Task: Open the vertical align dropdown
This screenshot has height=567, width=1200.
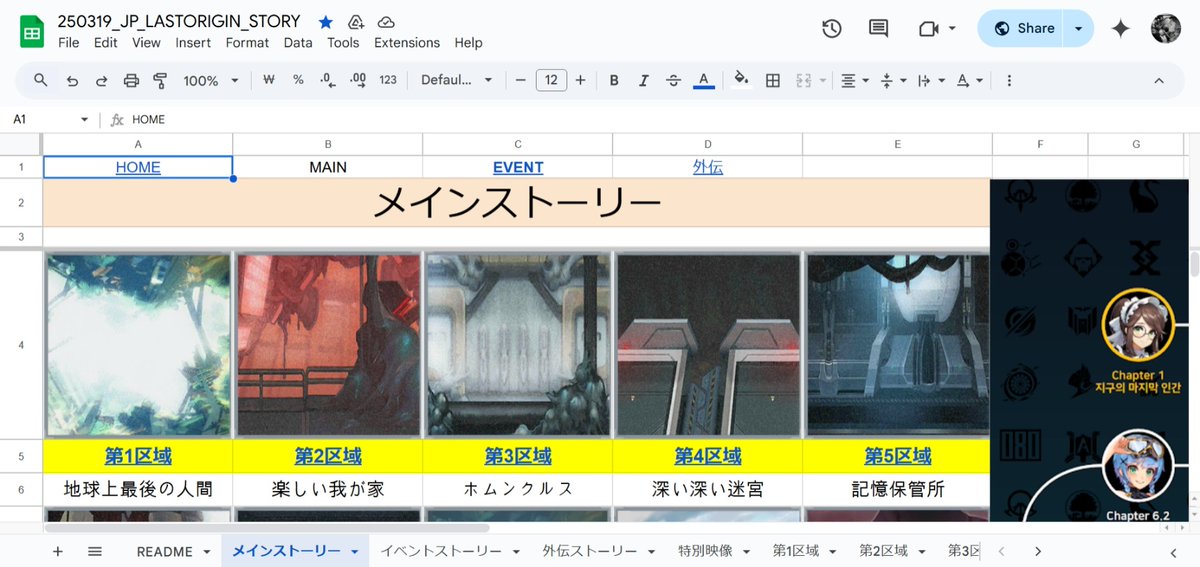Action: [891, 81]
